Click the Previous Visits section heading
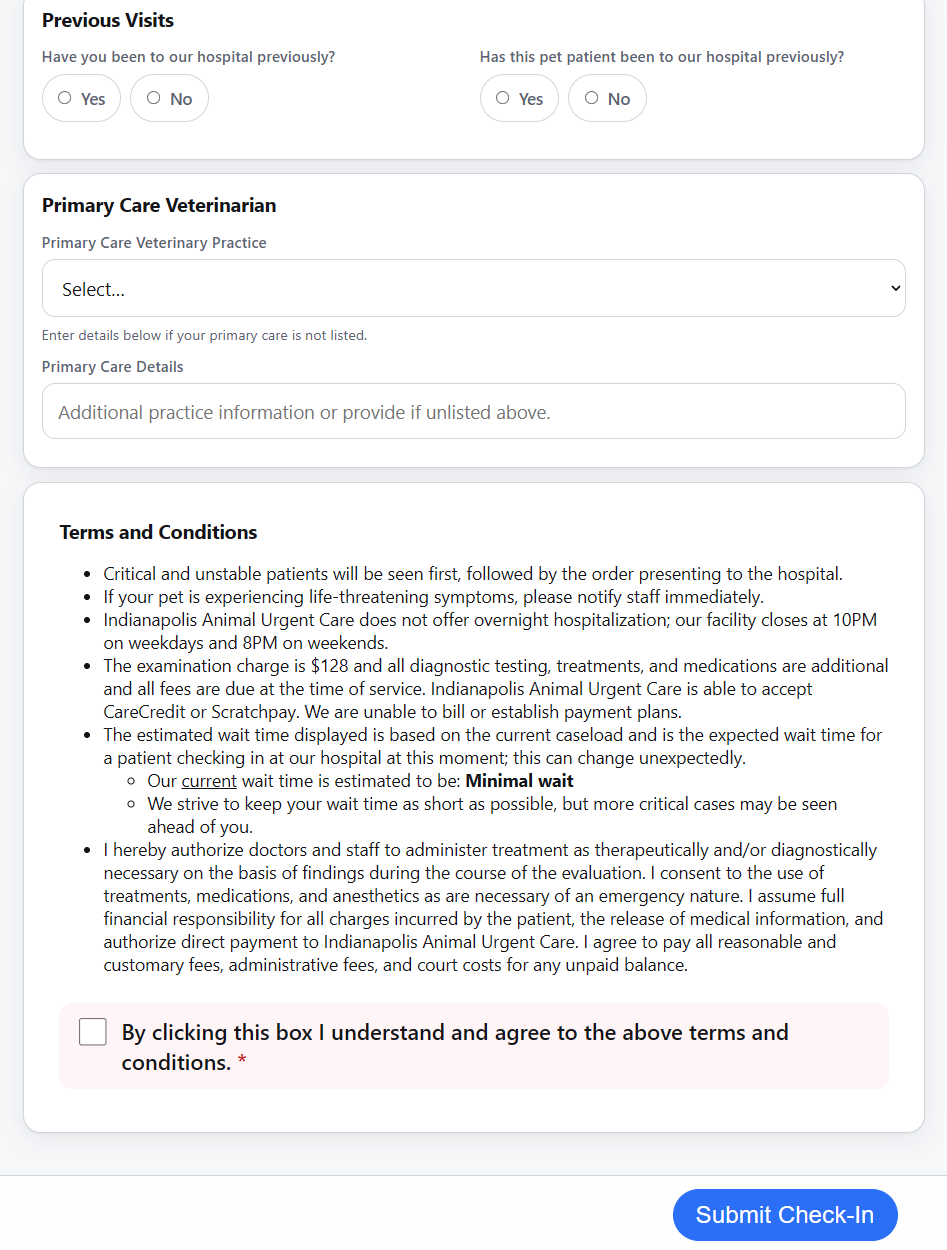This screenshot has width=947, height=1250. [x=108, y=20]
